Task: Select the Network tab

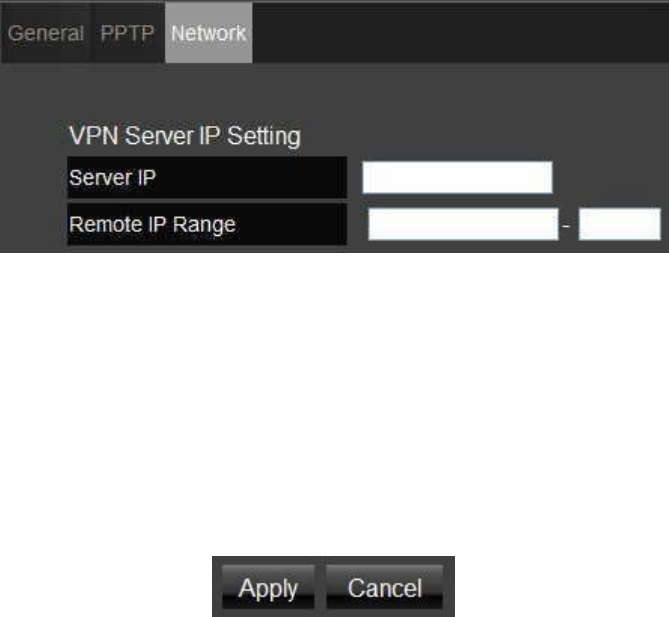Action: click(209, 33)
